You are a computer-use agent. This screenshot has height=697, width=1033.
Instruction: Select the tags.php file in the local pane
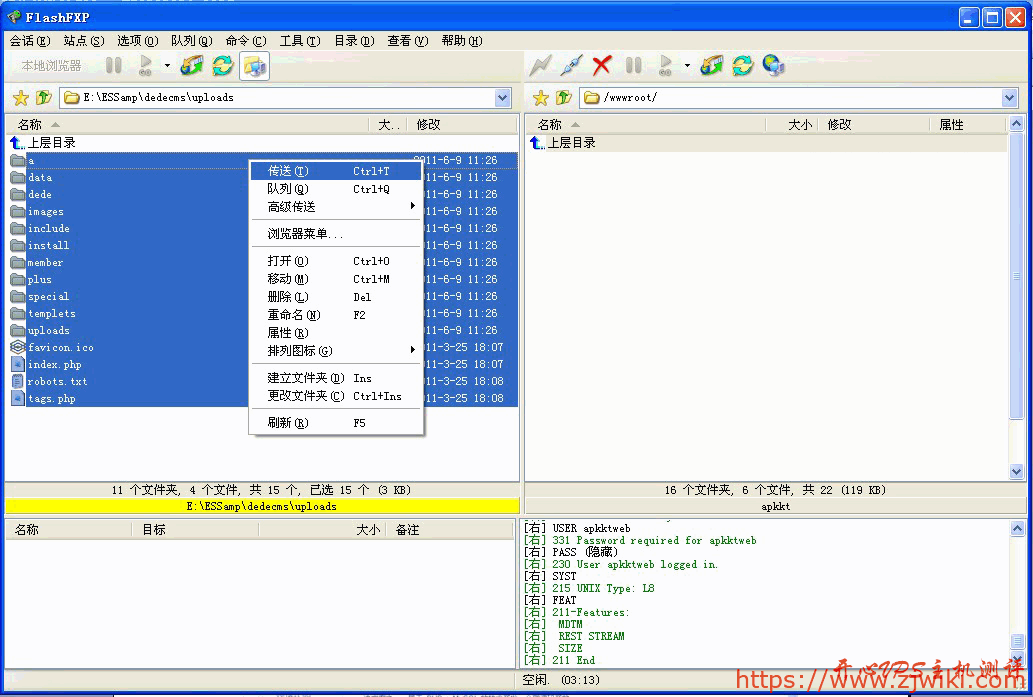50,398
